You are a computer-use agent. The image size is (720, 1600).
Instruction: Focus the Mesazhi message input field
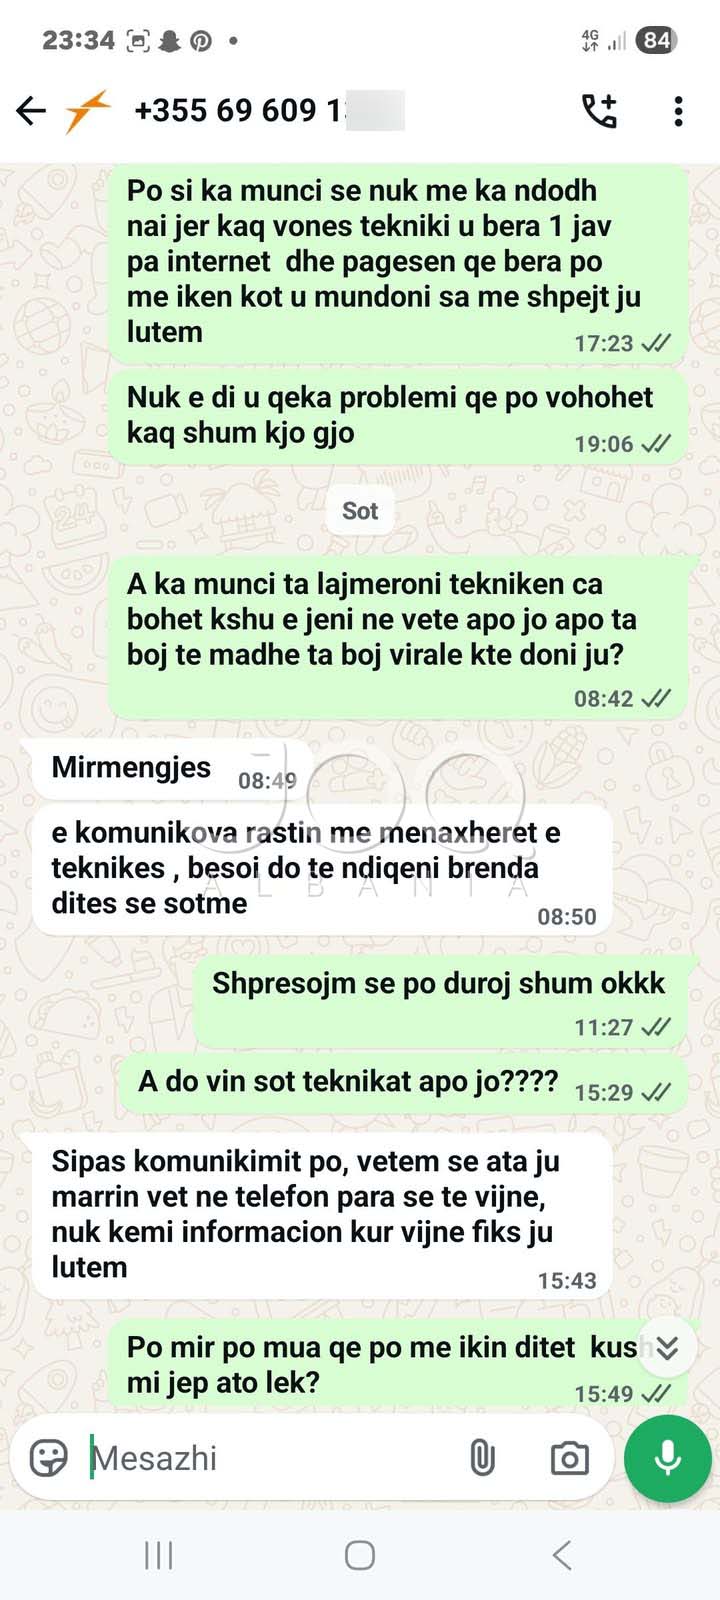click(270, 1458)
